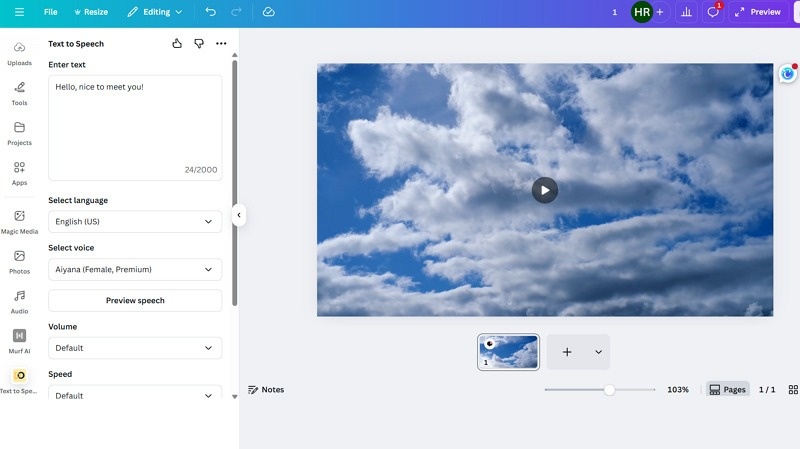Open the full-screen Preview button
800x449 pixels.
click(x=758, y=12)
